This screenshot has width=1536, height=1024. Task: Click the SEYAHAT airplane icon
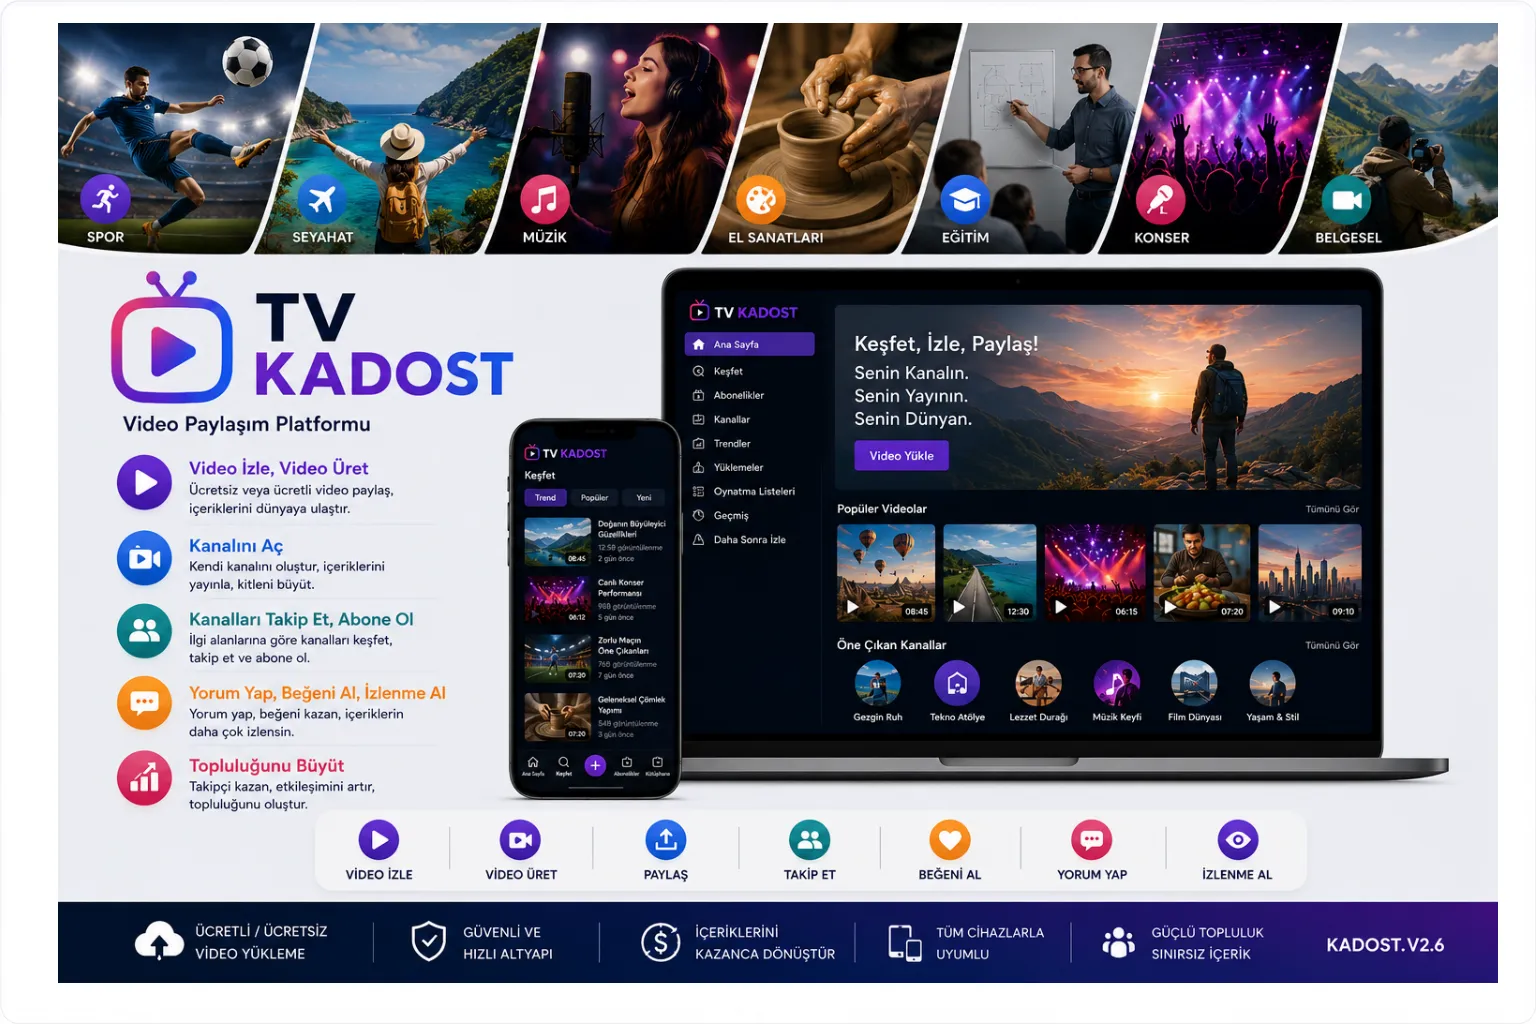point(321,199)
